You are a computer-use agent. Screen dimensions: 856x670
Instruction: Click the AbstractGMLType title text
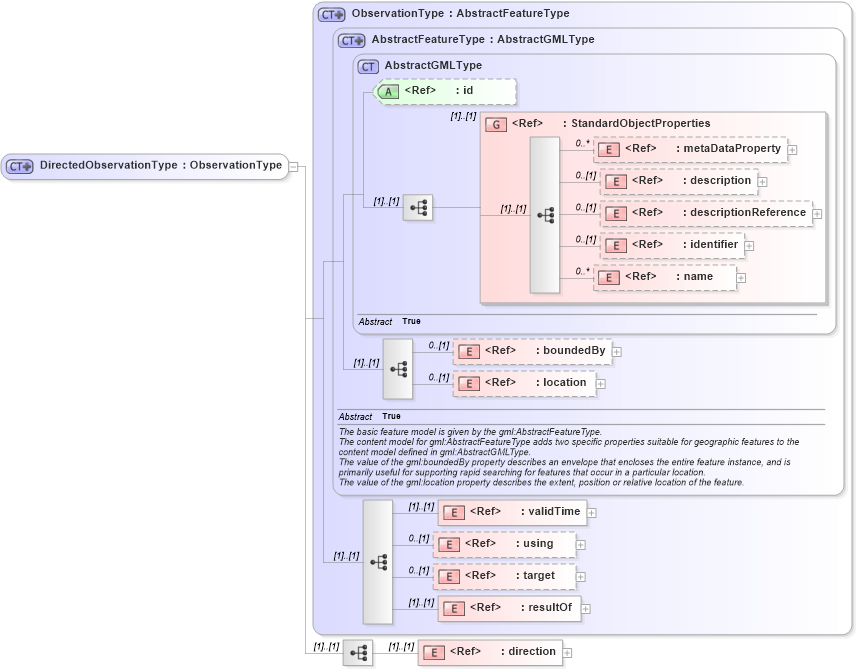[433, 65]
